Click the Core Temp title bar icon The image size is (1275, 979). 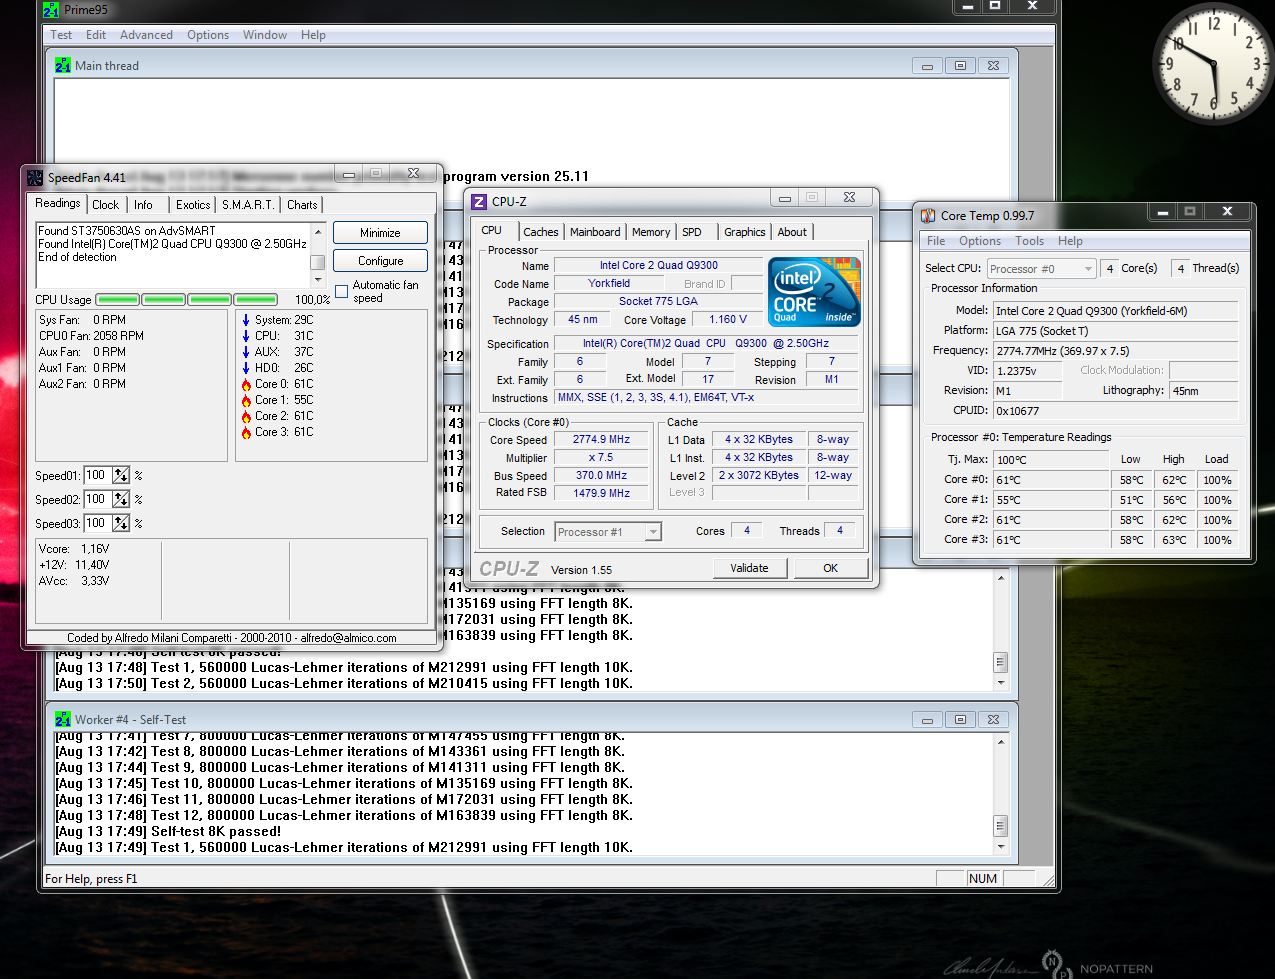coord(928,215)
